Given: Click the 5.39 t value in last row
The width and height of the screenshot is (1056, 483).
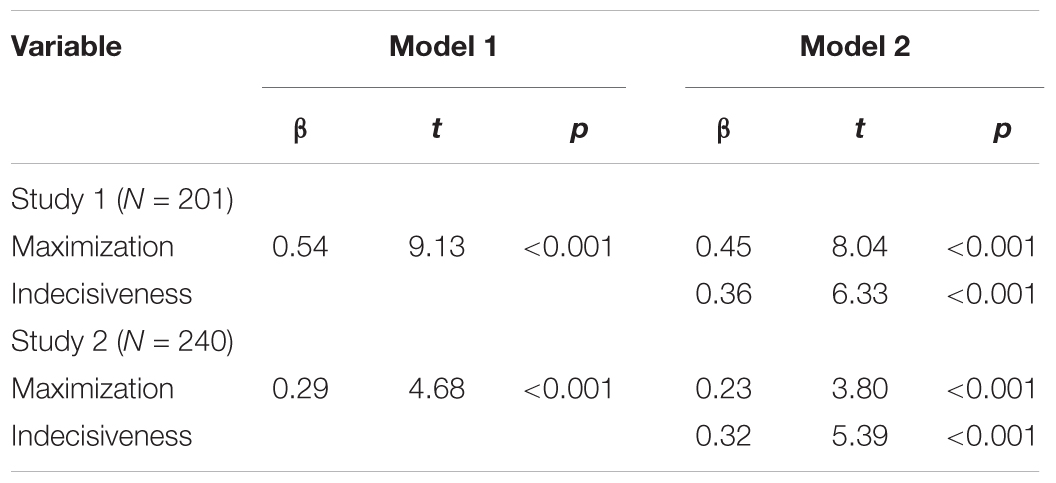Looking at the screenshot, I should coord(859,437).
